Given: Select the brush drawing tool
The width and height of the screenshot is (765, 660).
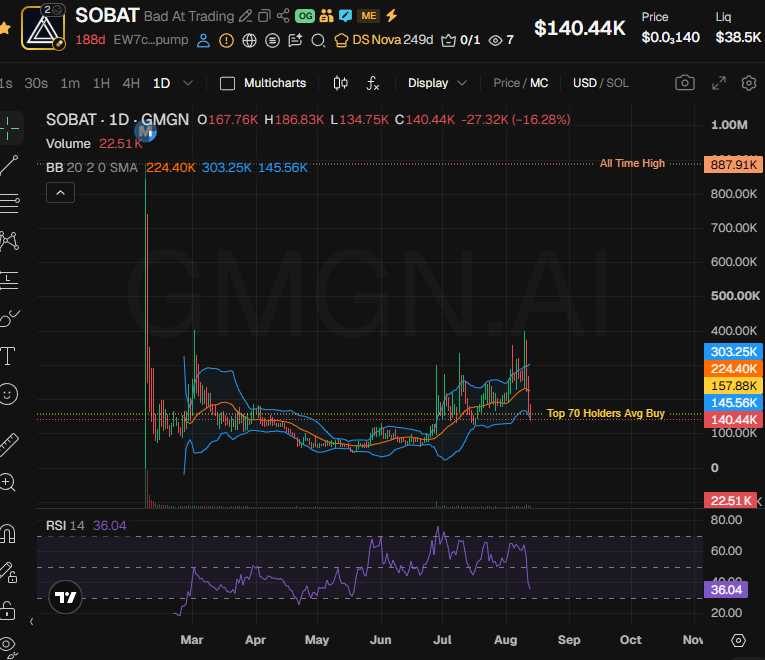Looking at the screenshot, I should point(9,319).
